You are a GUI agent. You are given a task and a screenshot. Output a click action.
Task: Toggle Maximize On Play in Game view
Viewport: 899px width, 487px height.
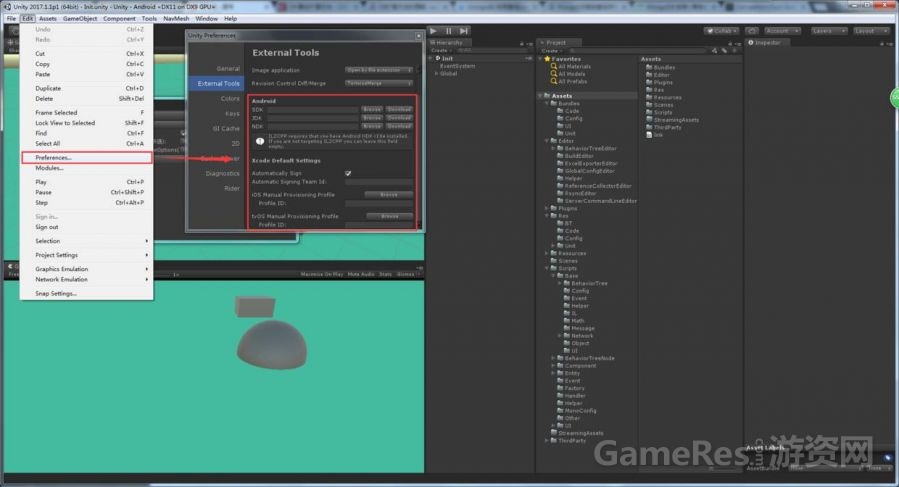322,274
